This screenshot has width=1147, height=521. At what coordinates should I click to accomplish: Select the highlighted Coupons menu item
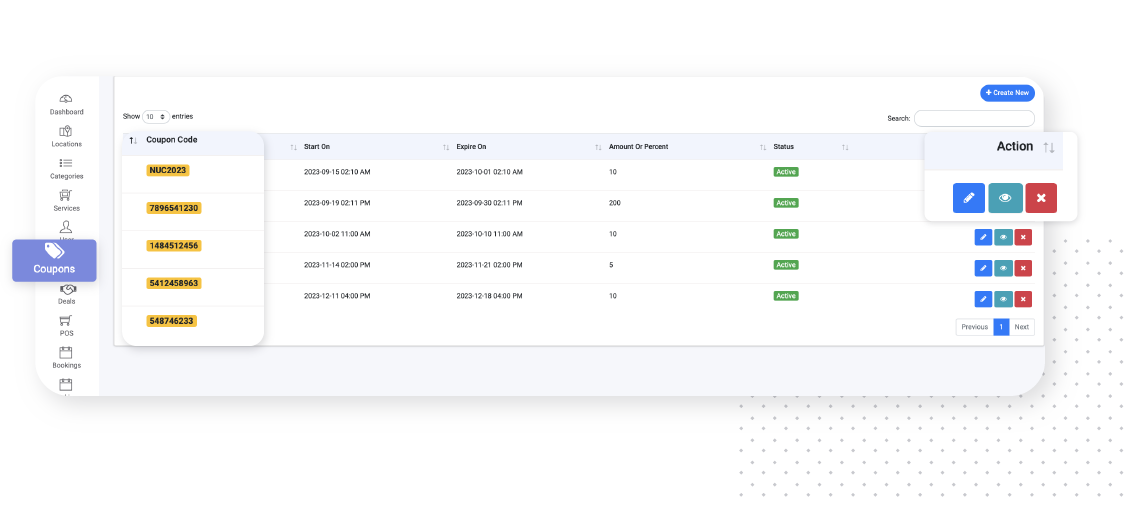[x=54, y=260]
